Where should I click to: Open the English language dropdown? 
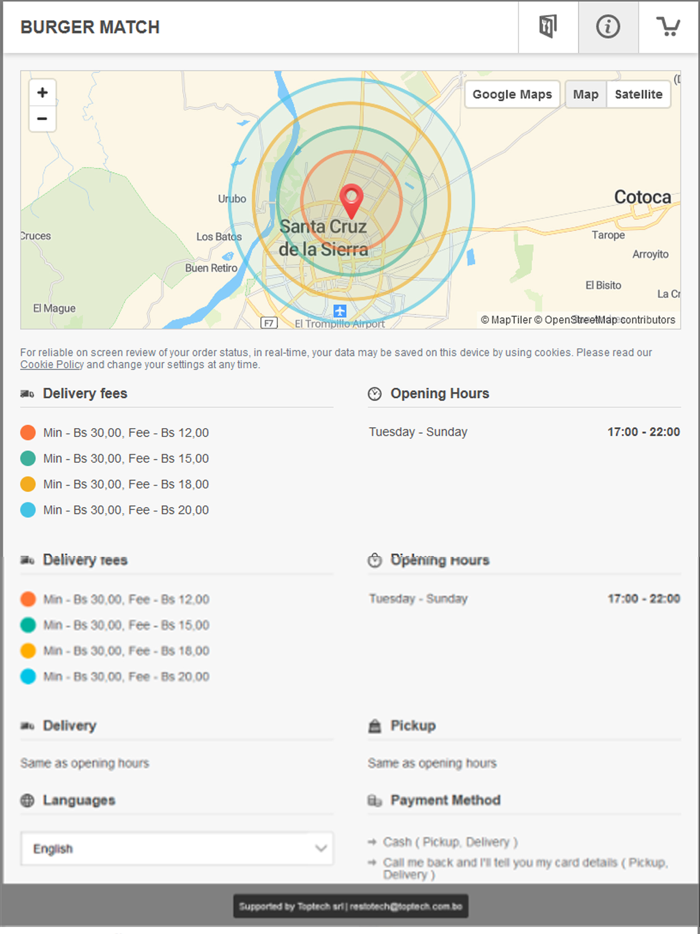(177, 848)
